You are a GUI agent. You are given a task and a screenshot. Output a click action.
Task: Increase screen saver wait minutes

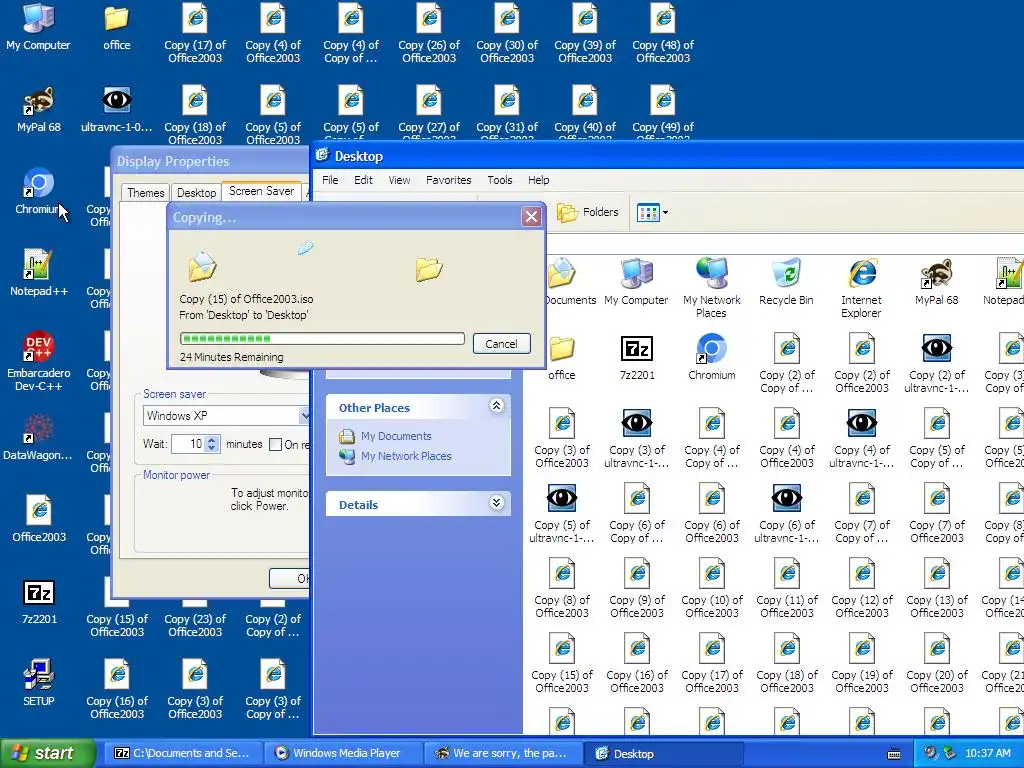point(212,440)
